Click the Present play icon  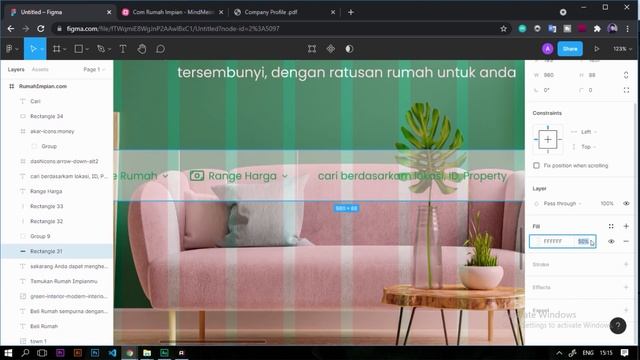596,49
